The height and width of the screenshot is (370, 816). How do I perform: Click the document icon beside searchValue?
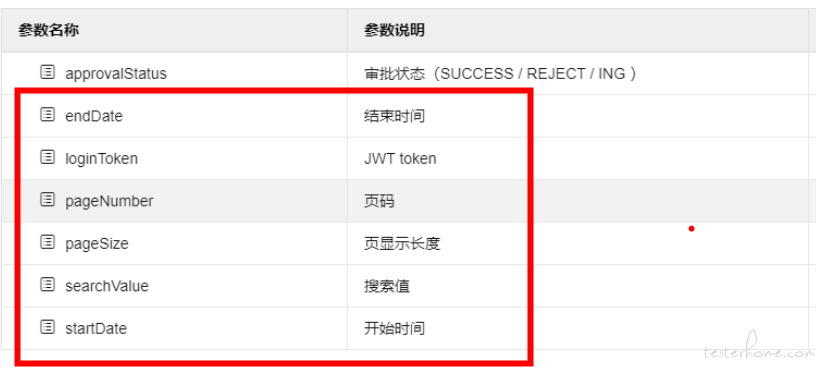click(47, 284)
